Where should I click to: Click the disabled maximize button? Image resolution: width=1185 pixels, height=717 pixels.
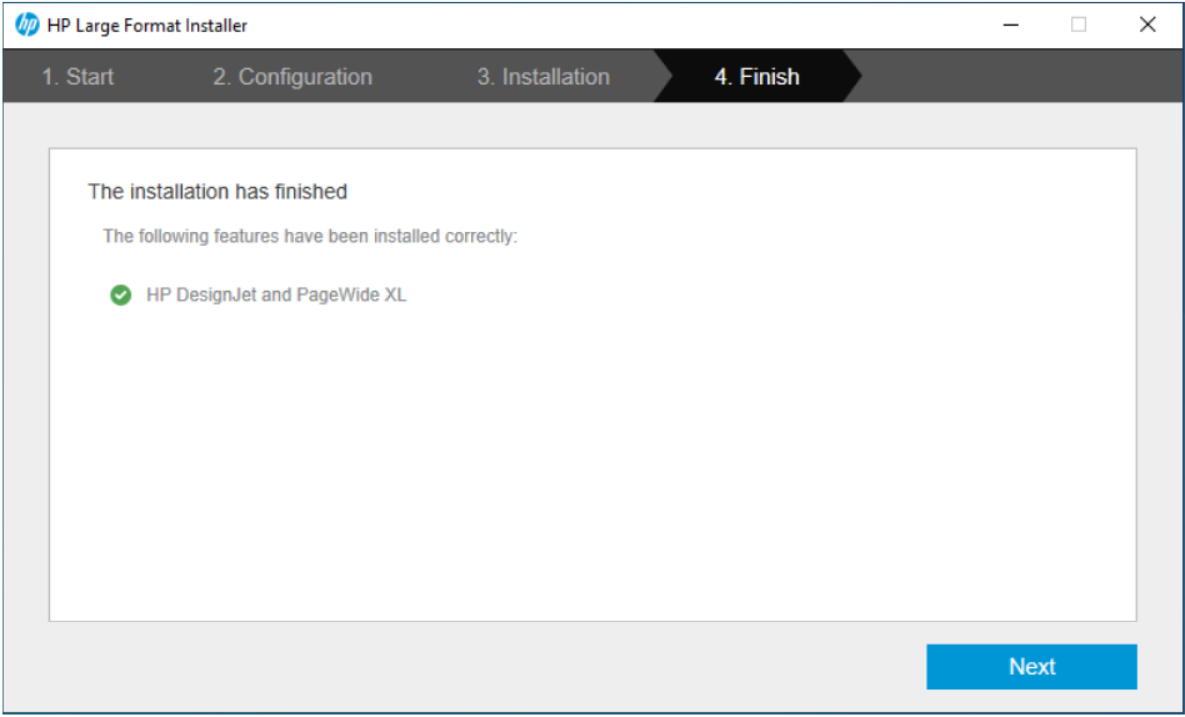tap(1078, 25)
